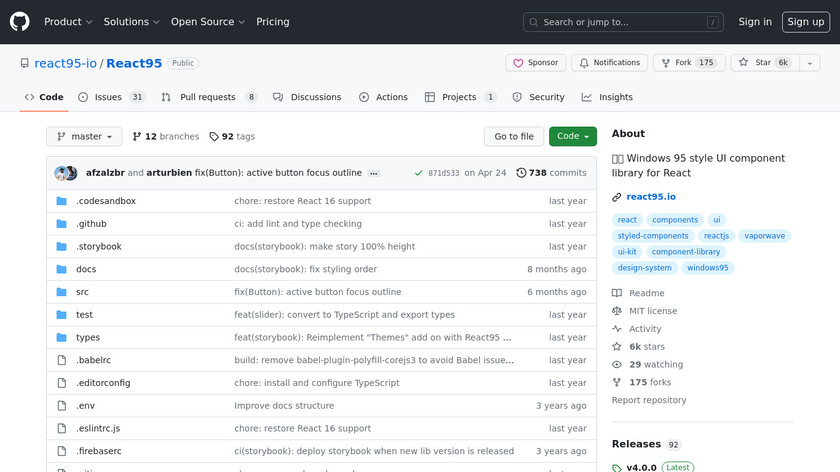Viewport: 840px width, 472px height.
Task: Click the afzalzbr author avatar
Action: (x=62, y=173)
